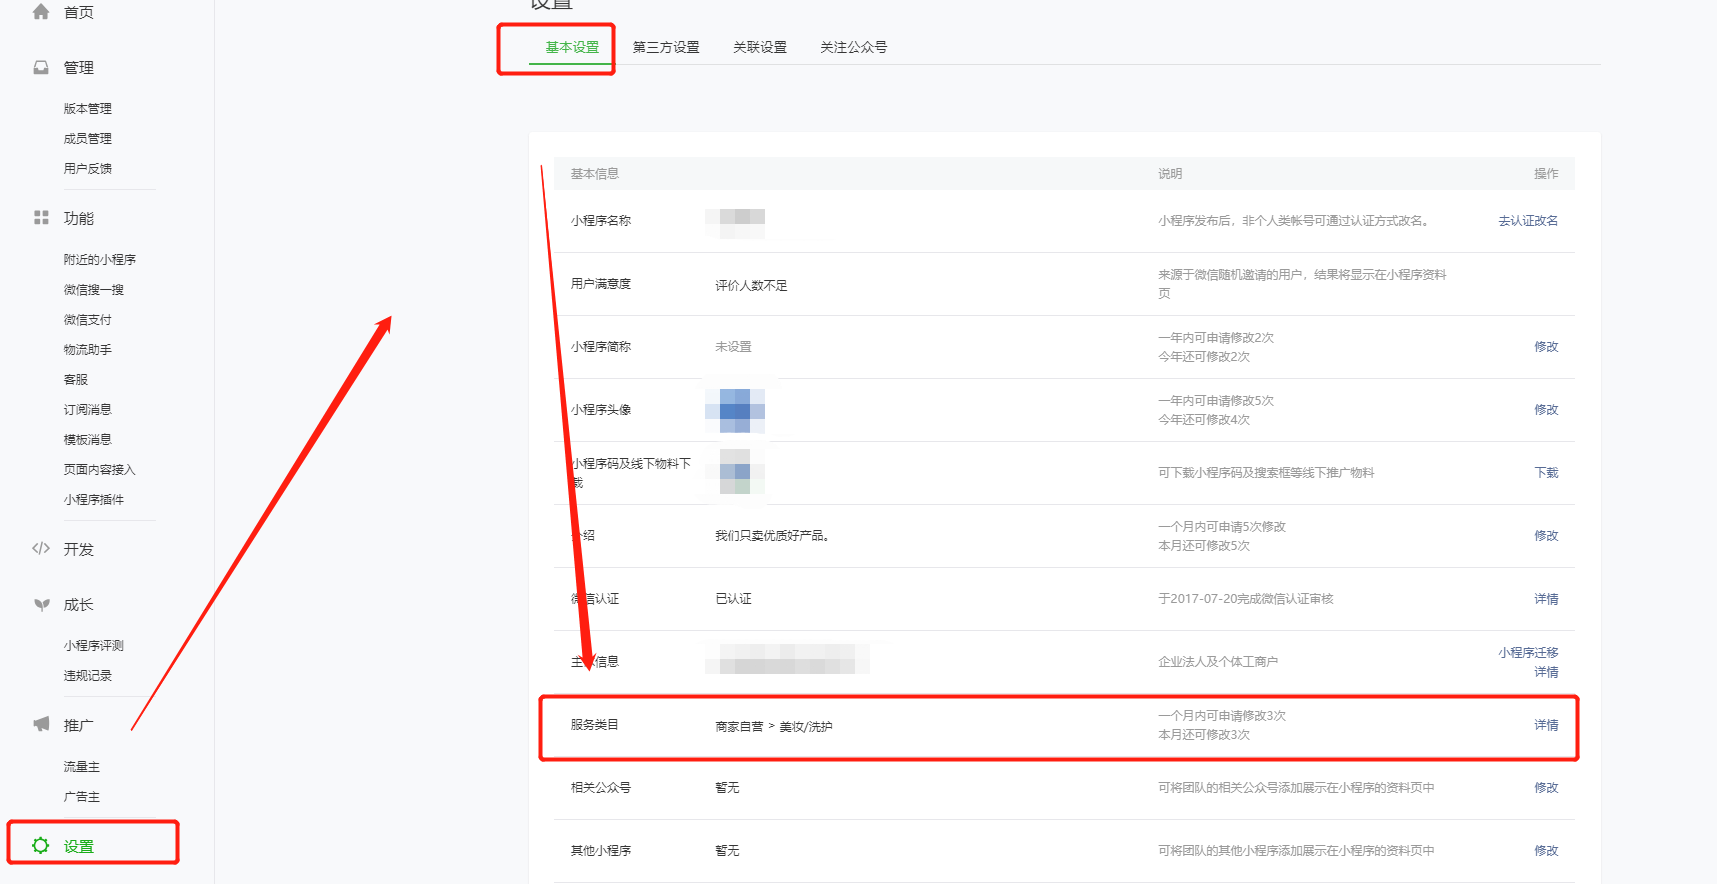Click the 设置 gear icon
Image resolution: width=1717 pixels, height=884 pixels.
(x=41, y=846)
